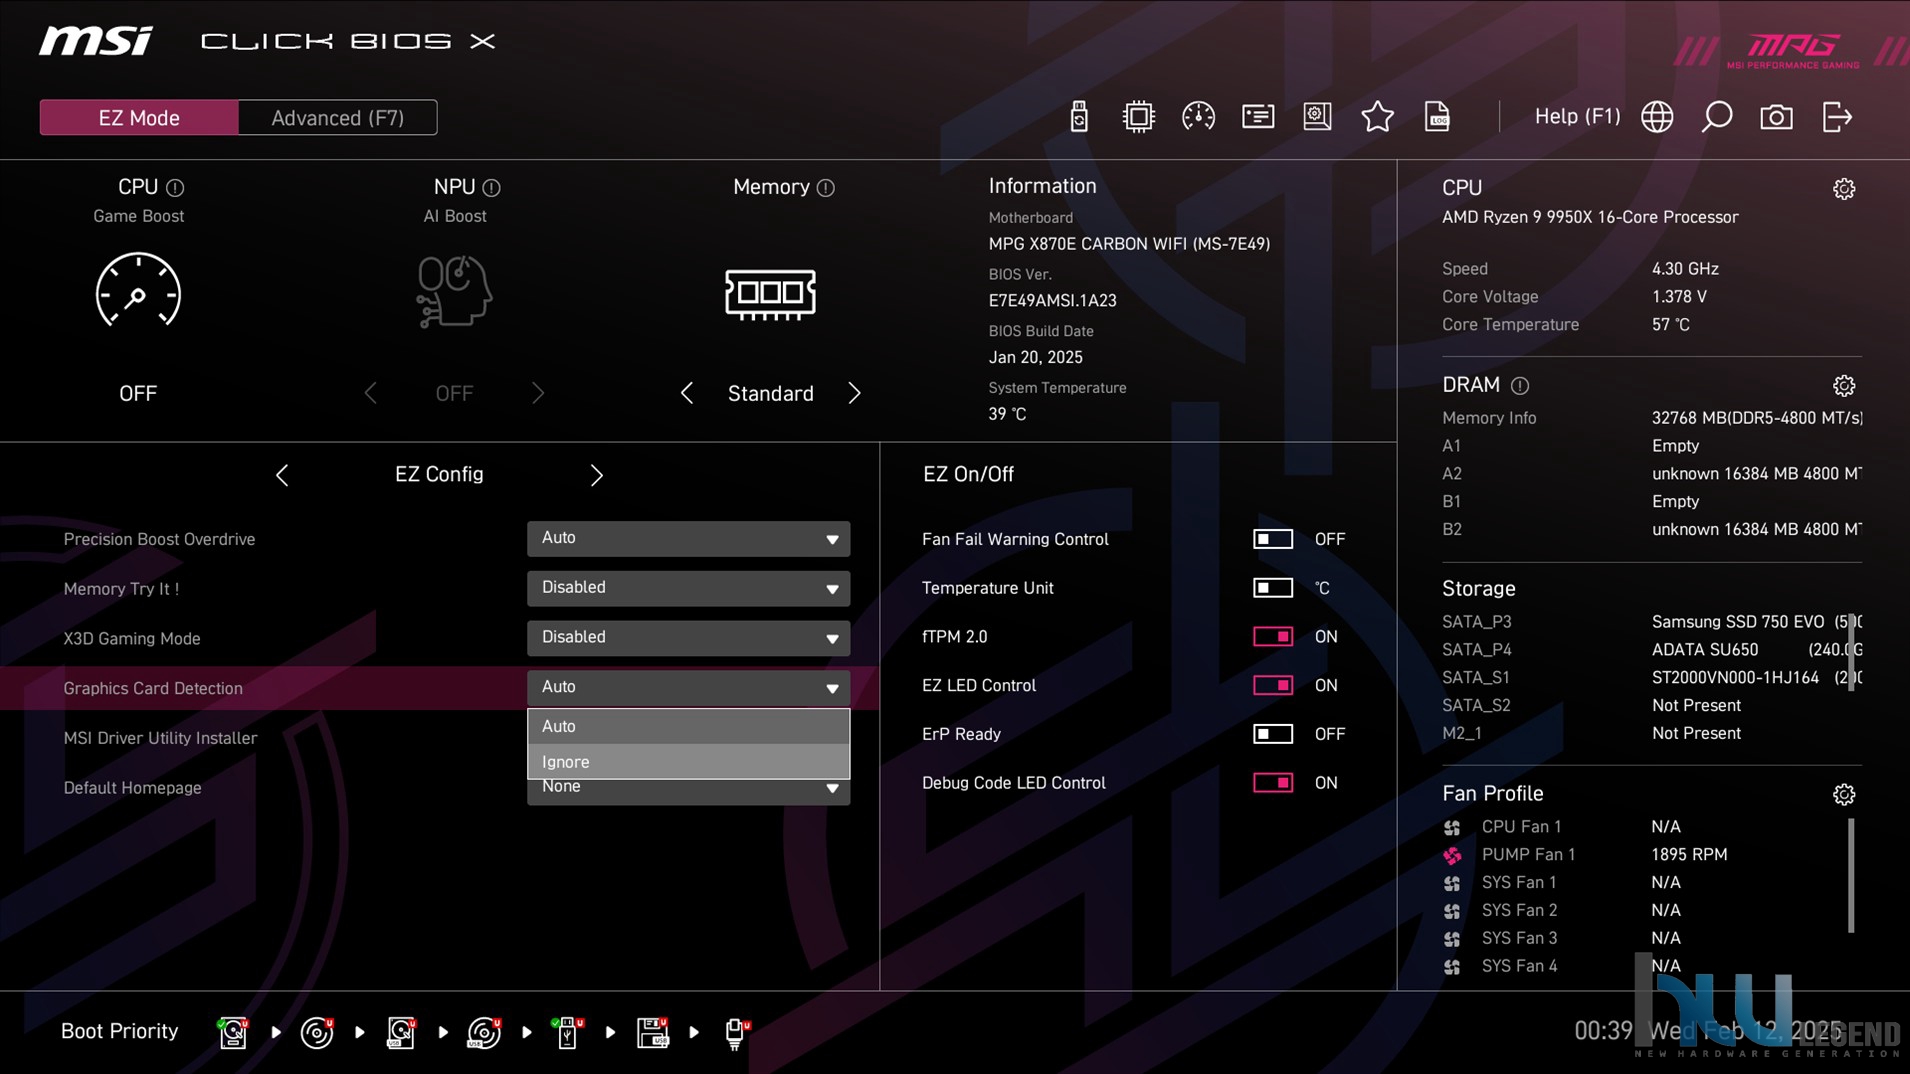Open X3D Gaming Mode dropdown
1910x1074 pixels.
click(x=688, y=638)
